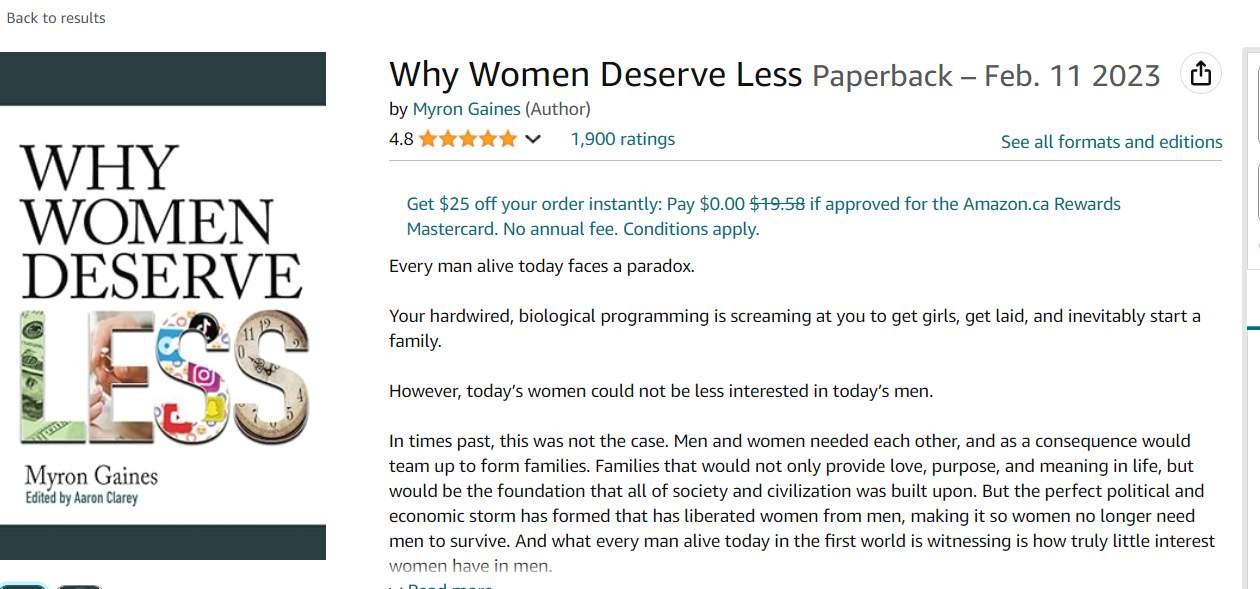Image resolution: width=1260 pixels, height=589 pixels.
Task: Click the orange star rating icons
Action: pos(468,139)
